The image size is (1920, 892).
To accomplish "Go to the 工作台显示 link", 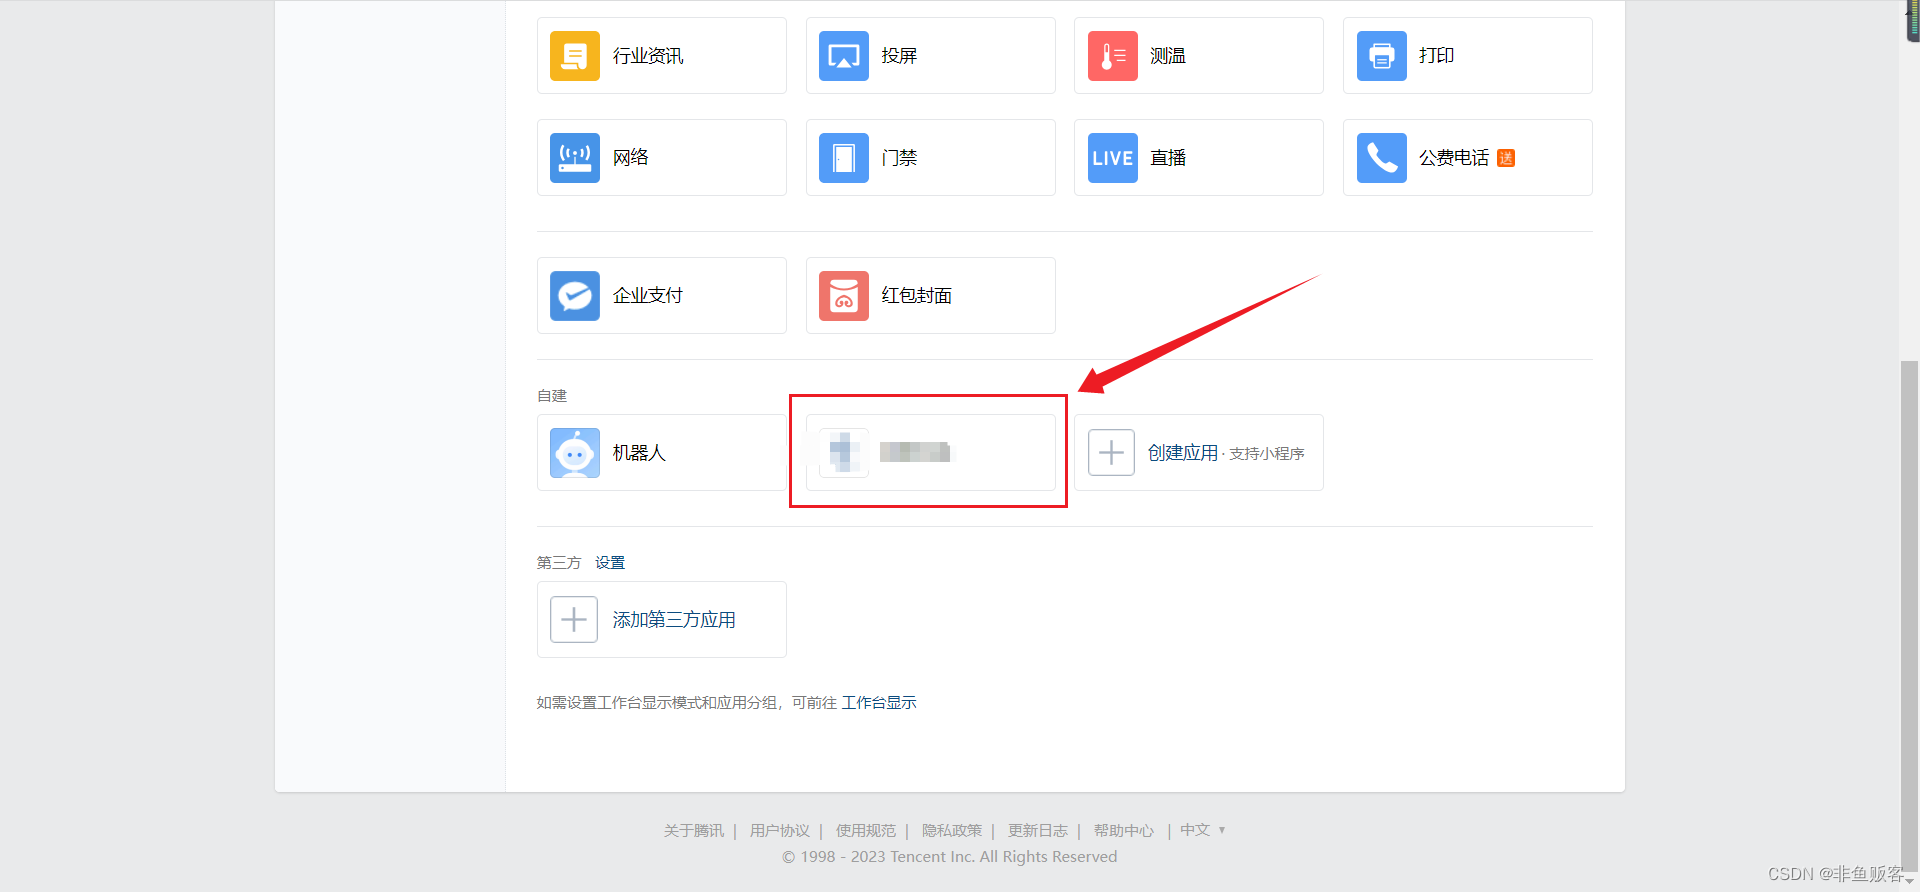I will click(879, 703).
